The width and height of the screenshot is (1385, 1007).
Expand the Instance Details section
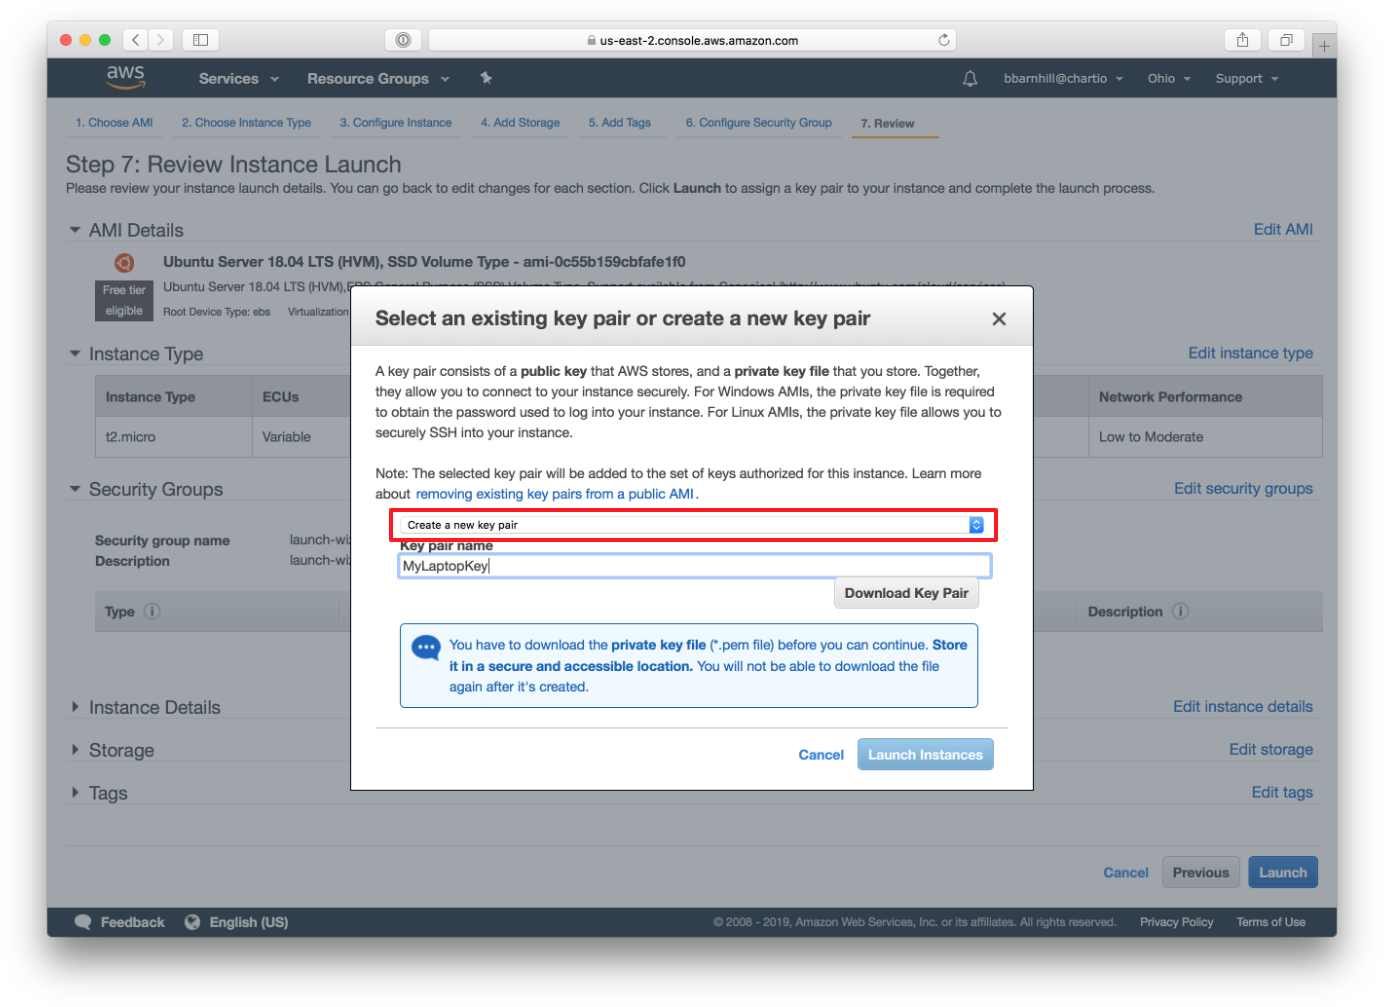coord(75,706)
